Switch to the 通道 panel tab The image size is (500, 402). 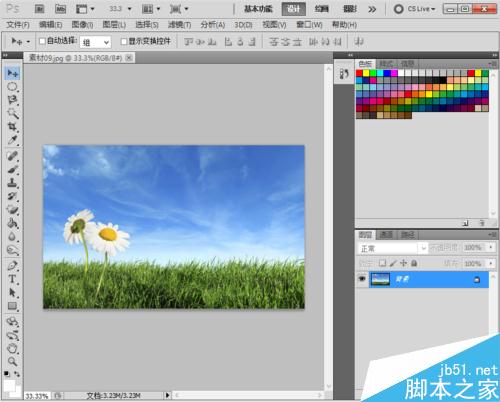[386, 235]
